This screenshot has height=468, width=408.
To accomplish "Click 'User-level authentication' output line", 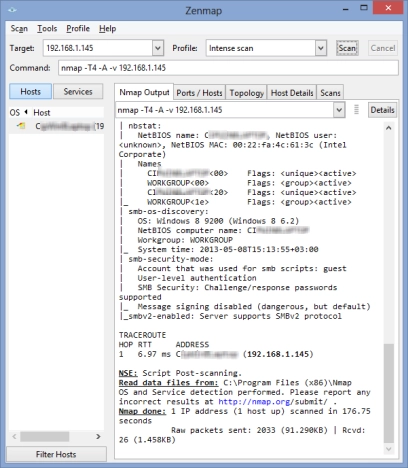I will [197, 278].
